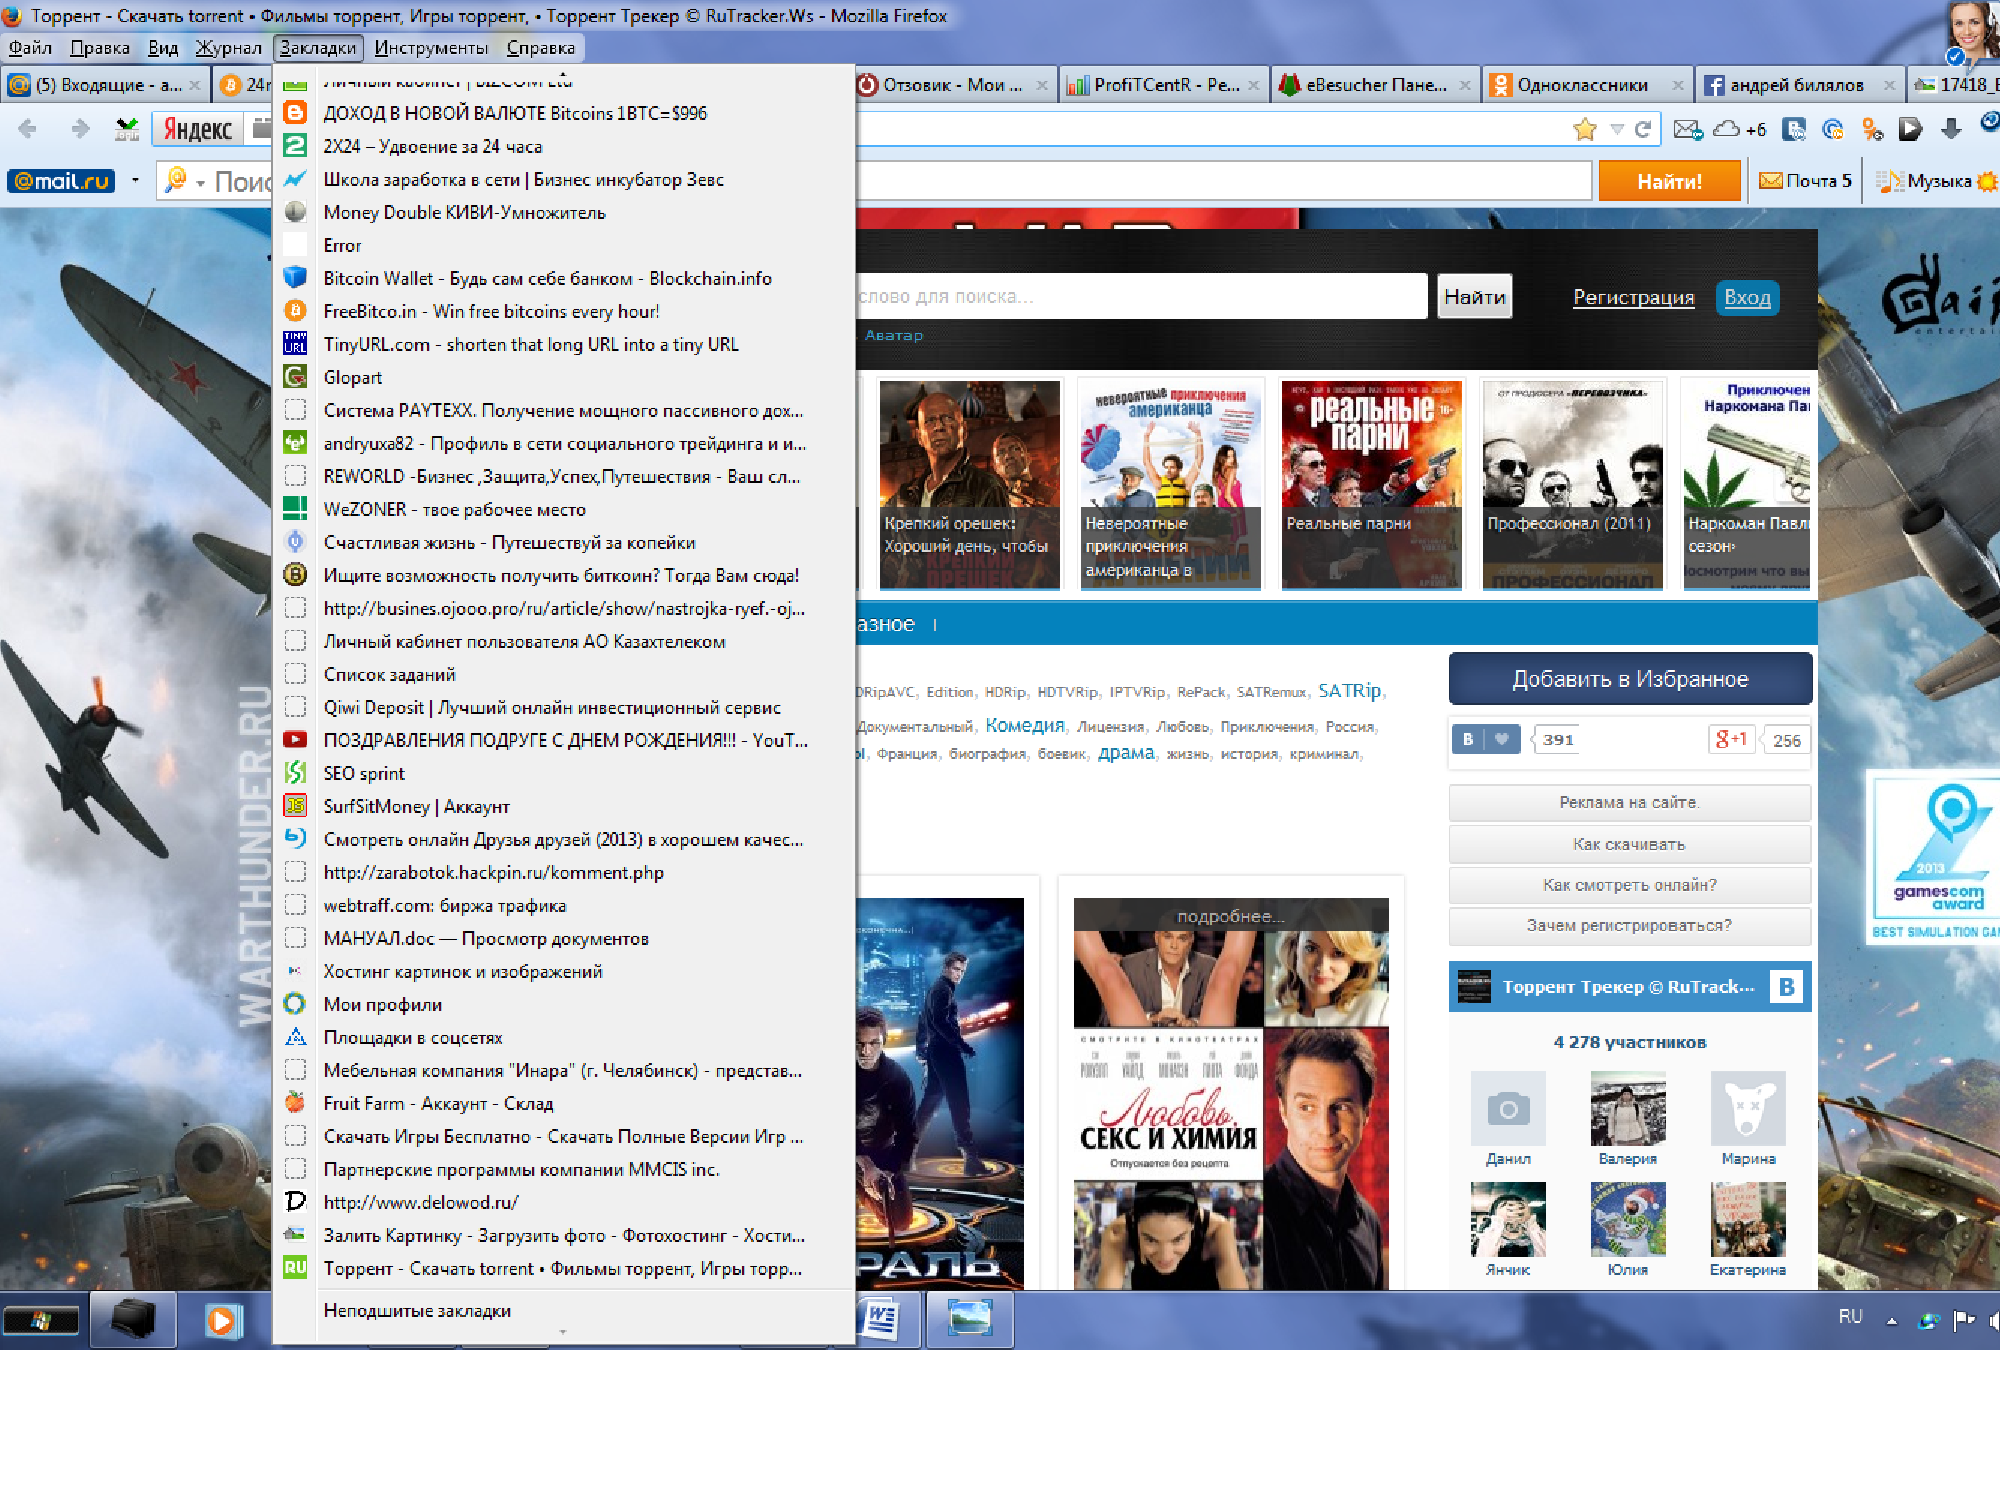2000x1500 pixels.
Task: Expand the address bar history dropdown arrow
Action: tap(1616, 129)
